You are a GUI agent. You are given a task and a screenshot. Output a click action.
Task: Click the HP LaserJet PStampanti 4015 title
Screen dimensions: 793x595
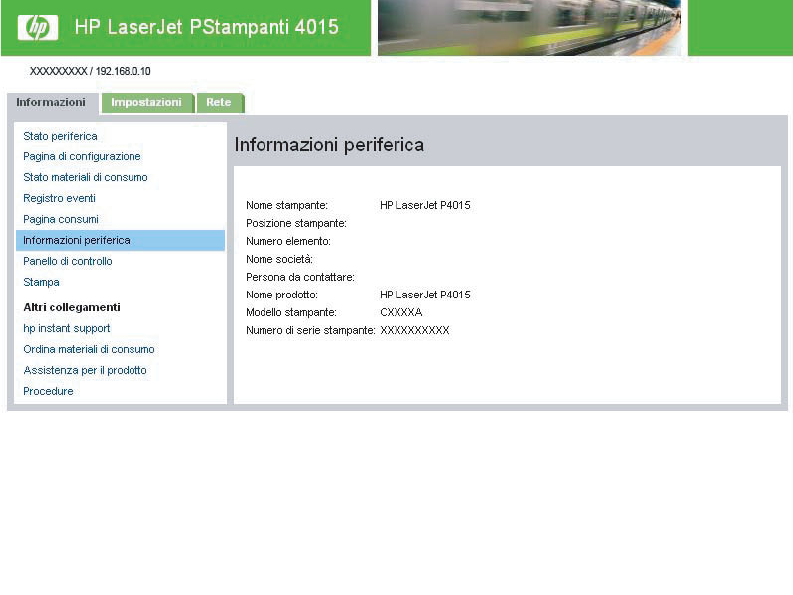tap(207, 27)
